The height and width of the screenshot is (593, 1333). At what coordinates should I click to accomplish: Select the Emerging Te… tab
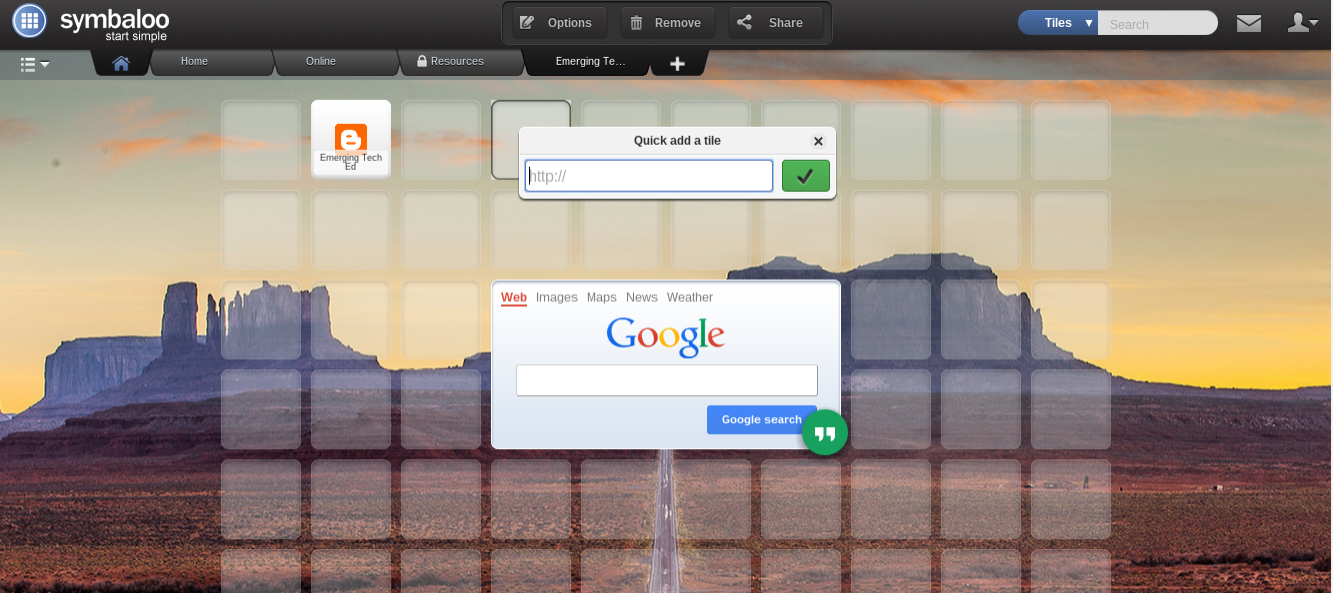point(587,62)
